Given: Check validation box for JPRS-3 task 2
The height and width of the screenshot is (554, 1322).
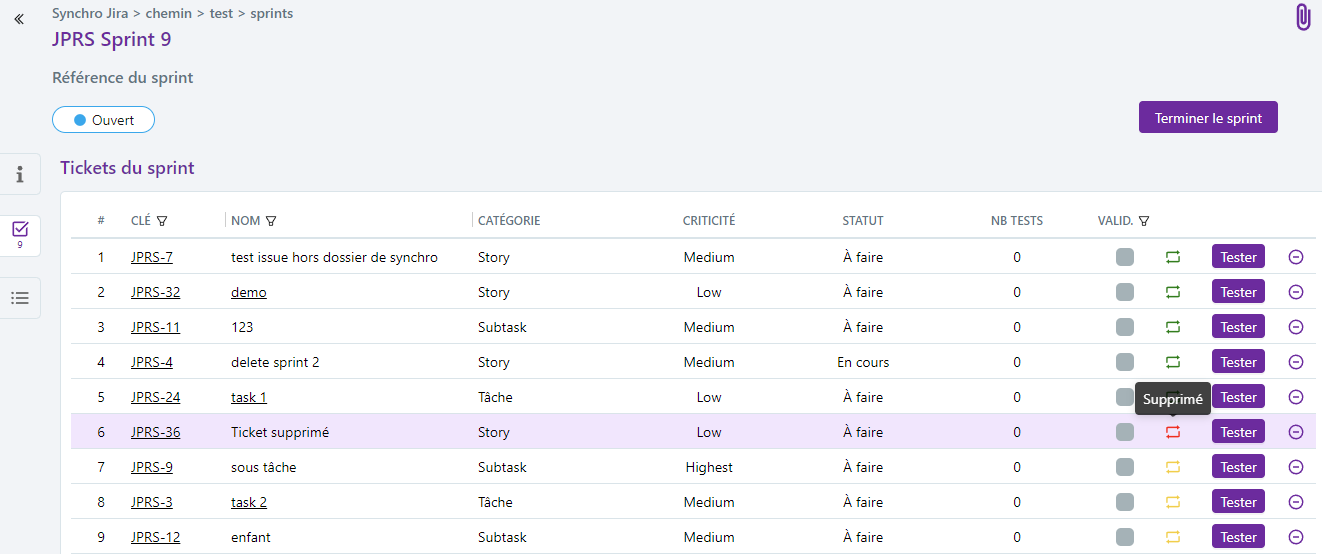Looking at the screenshot, I should point(1125,502).
